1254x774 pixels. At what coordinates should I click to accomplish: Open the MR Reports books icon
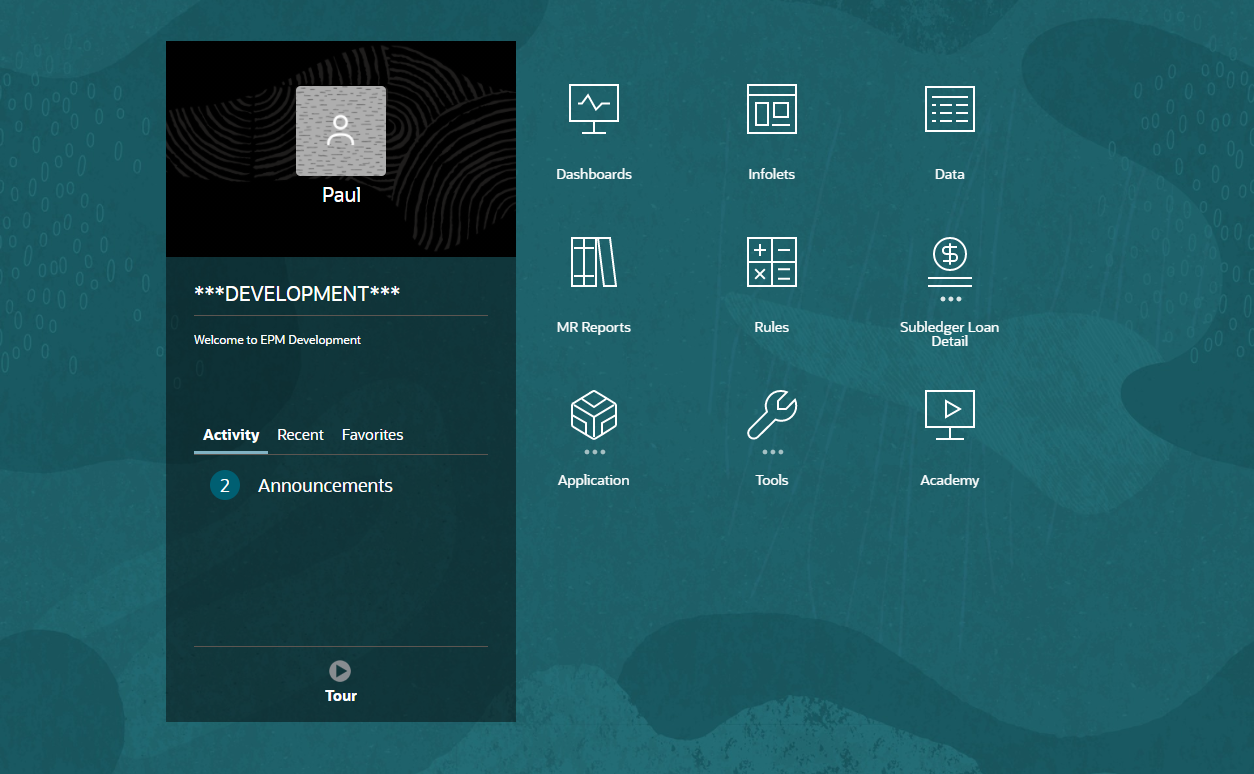(594, 262)
